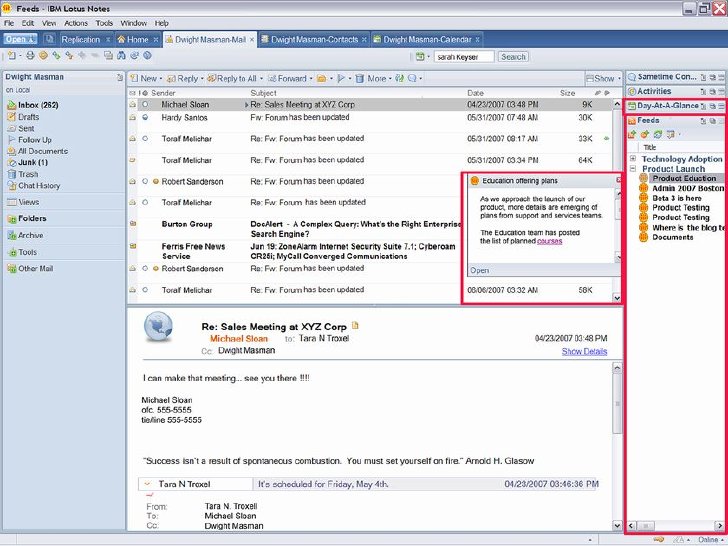Click the Feeds panel RSS icon
Screen dimensions: 728x546
(x=632, y=121)
